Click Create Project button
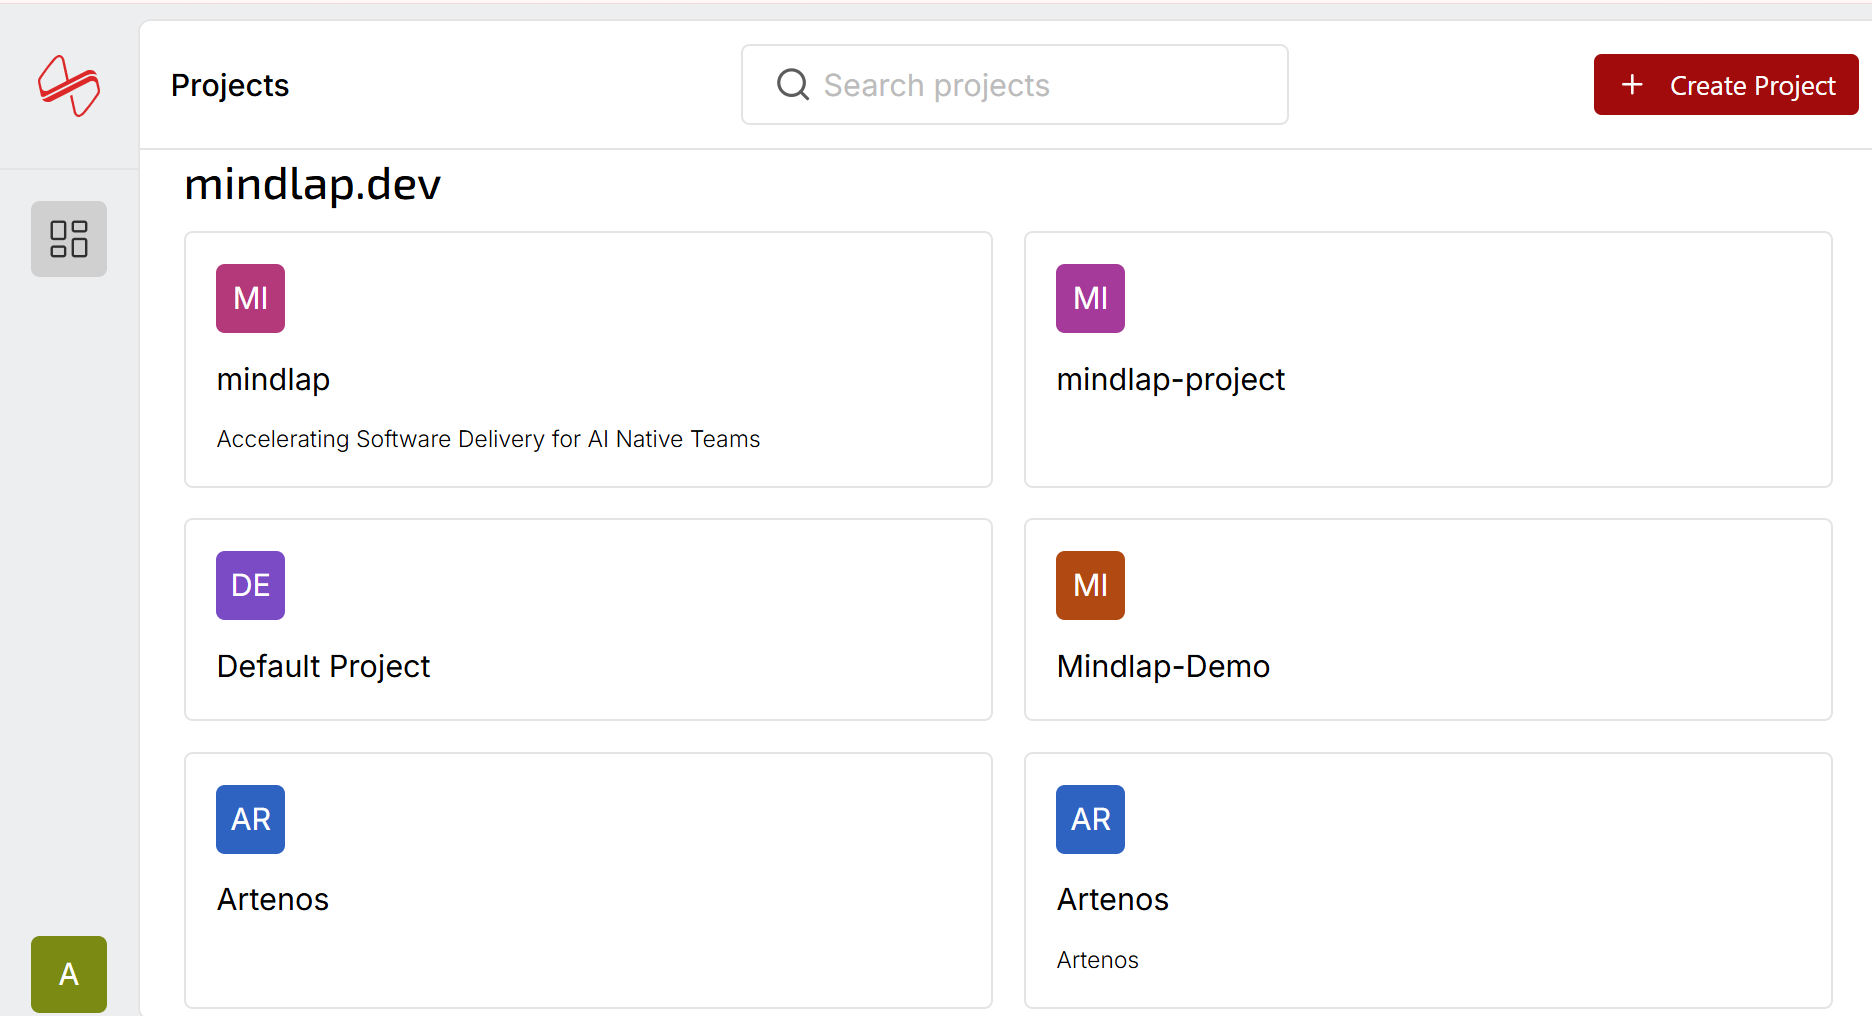This screenshot has width=1872, height=1016. point(1726,85)
